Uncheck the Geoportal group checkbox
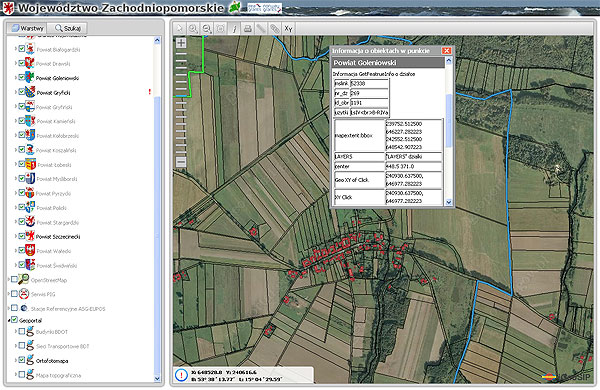The height and width of the screenshot is (390, 600). (15, 320)
